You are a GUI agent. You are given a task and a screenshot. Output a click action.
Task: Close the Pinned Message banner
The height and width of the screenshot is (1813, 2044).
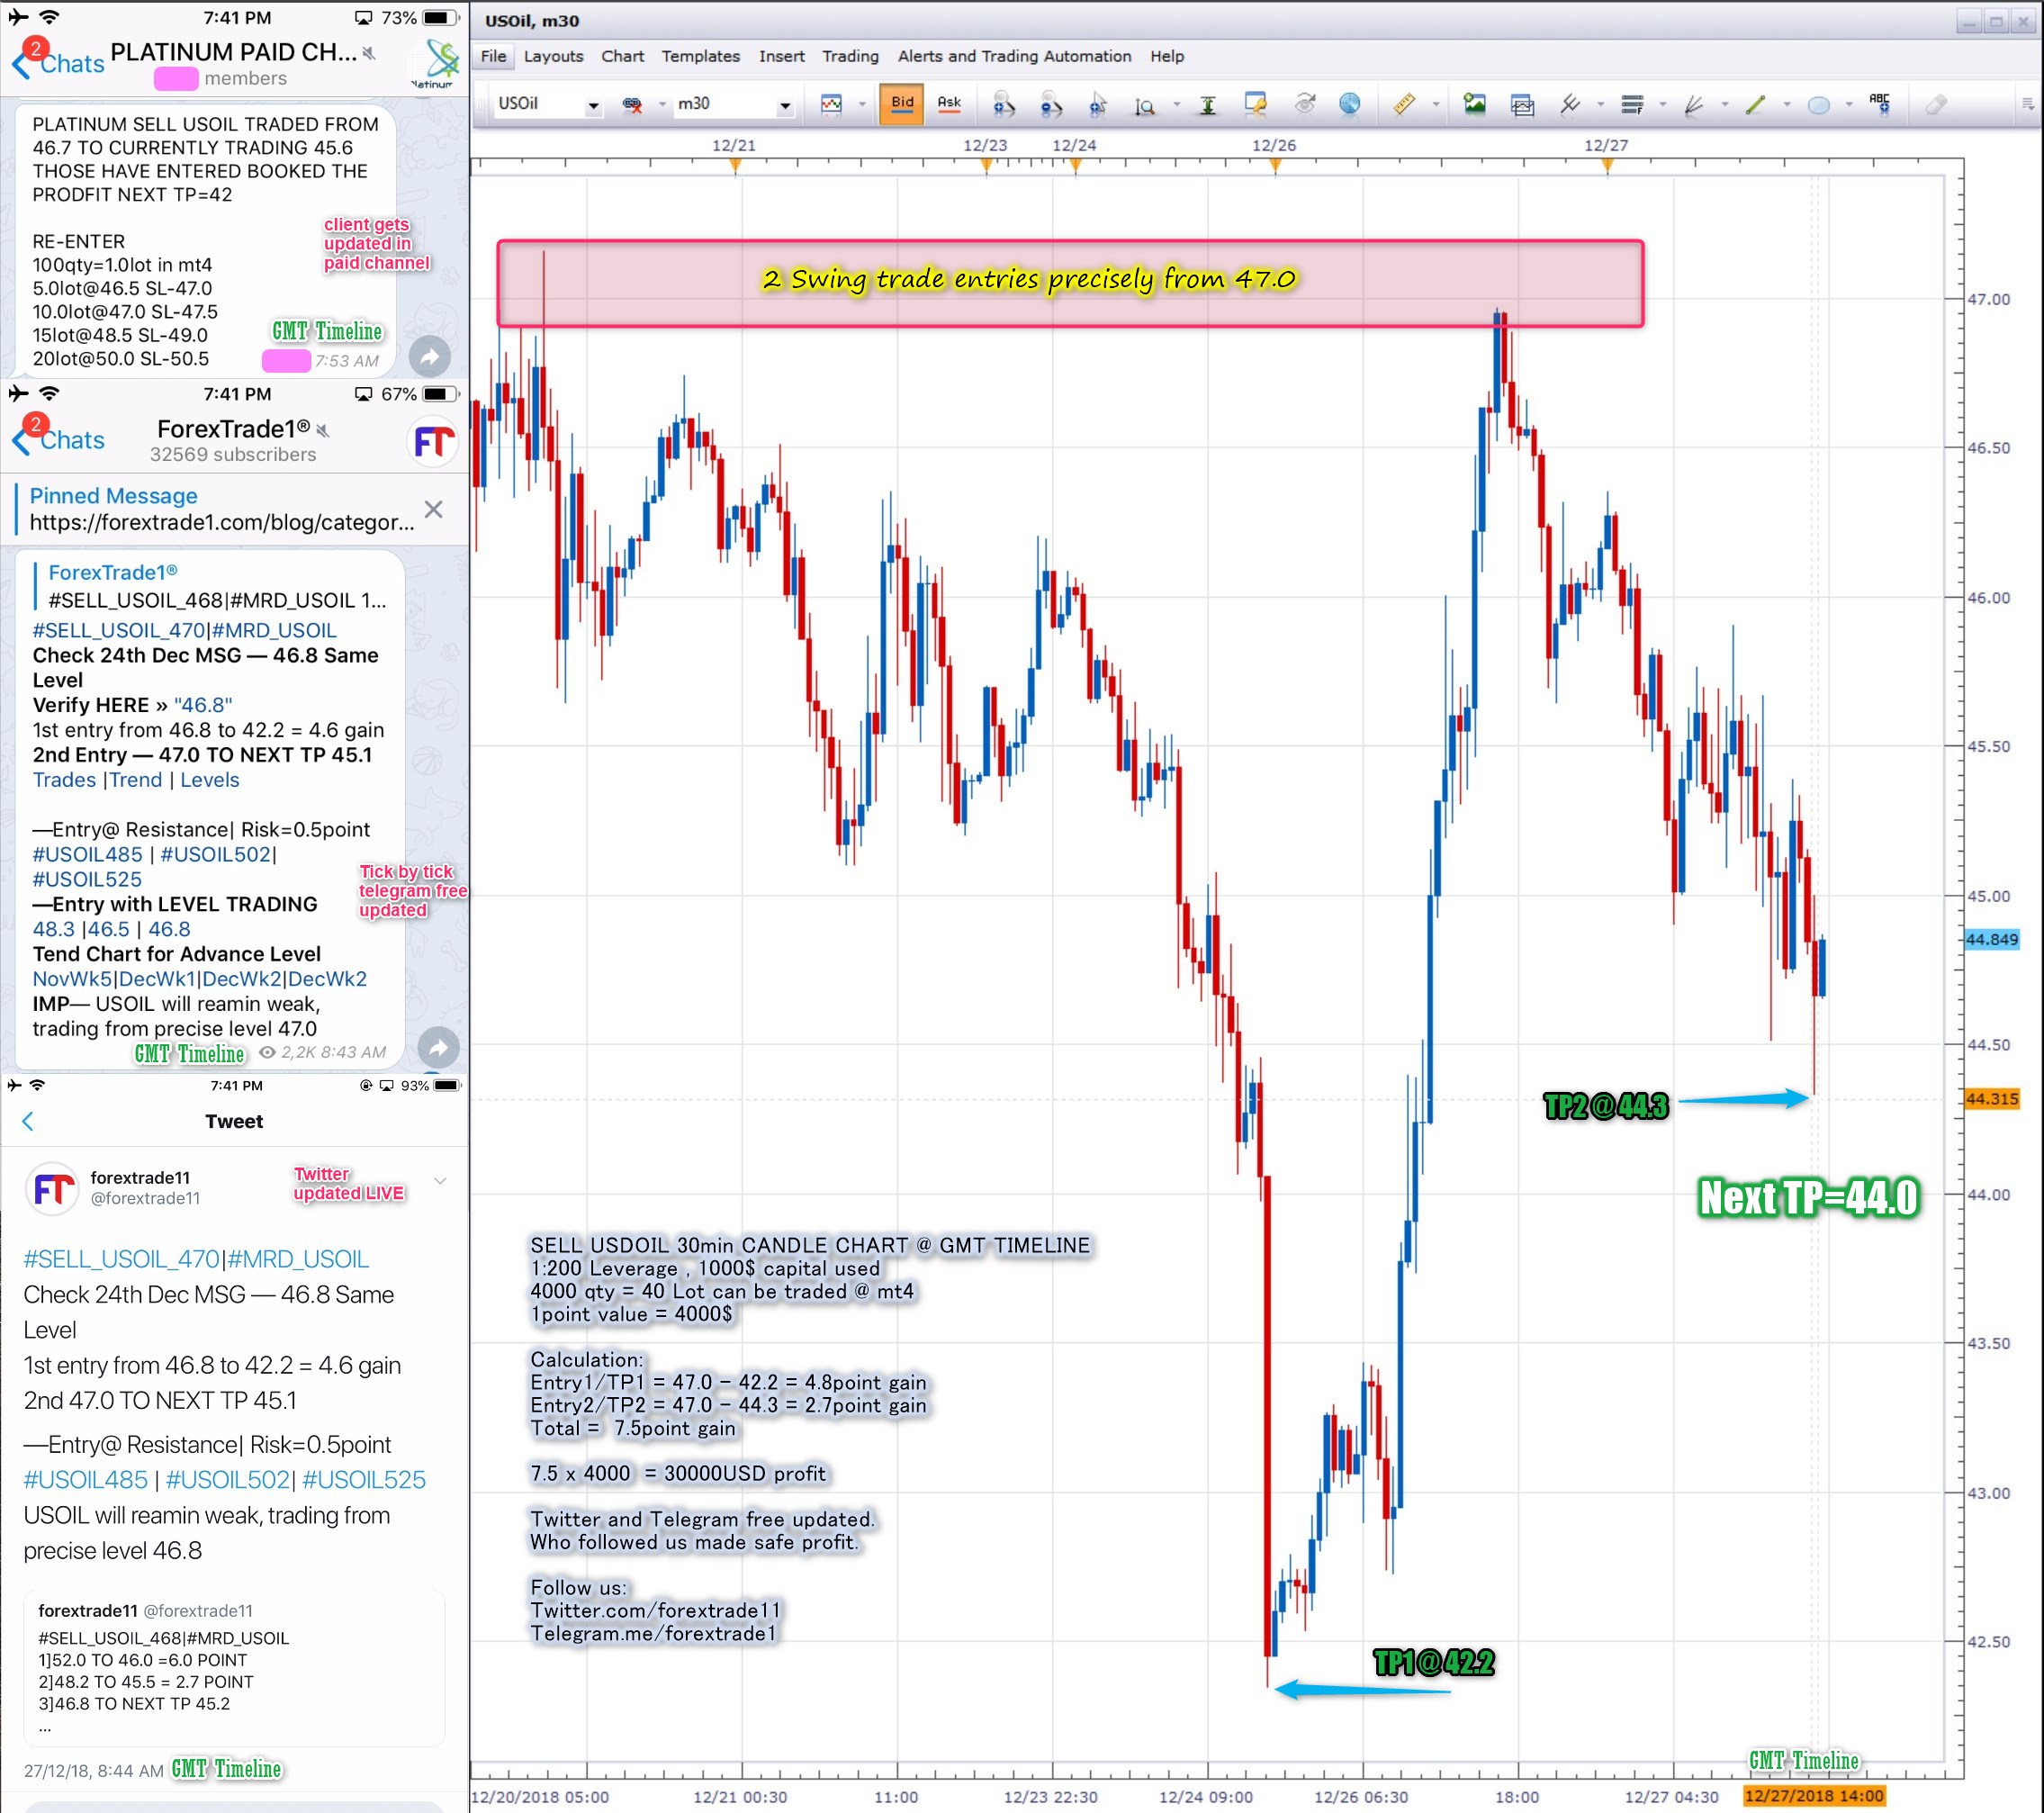coord(433,509)
